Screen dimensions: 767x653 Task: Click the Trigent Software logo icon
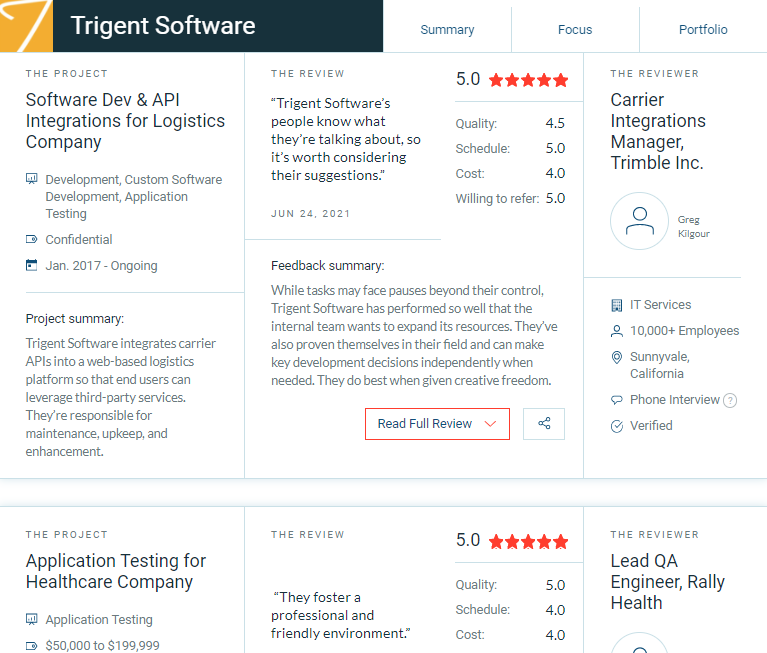pyautogui.click(x=26, y=26)
